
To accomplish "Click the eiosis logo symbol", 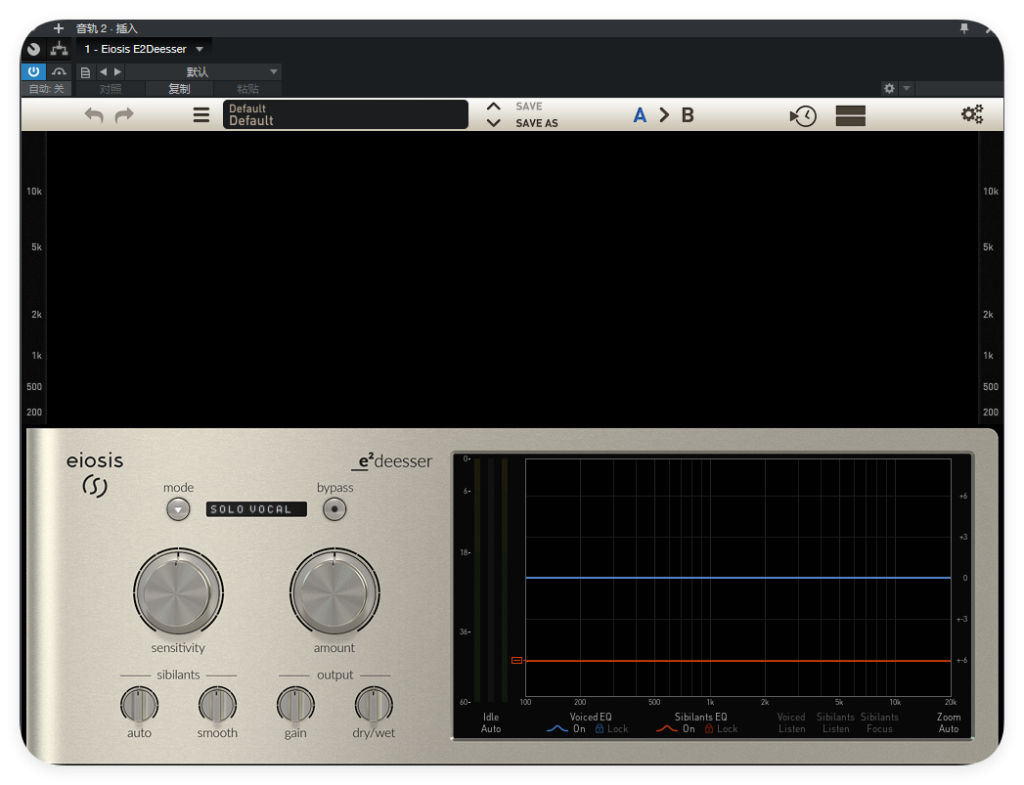I will 95,487.
